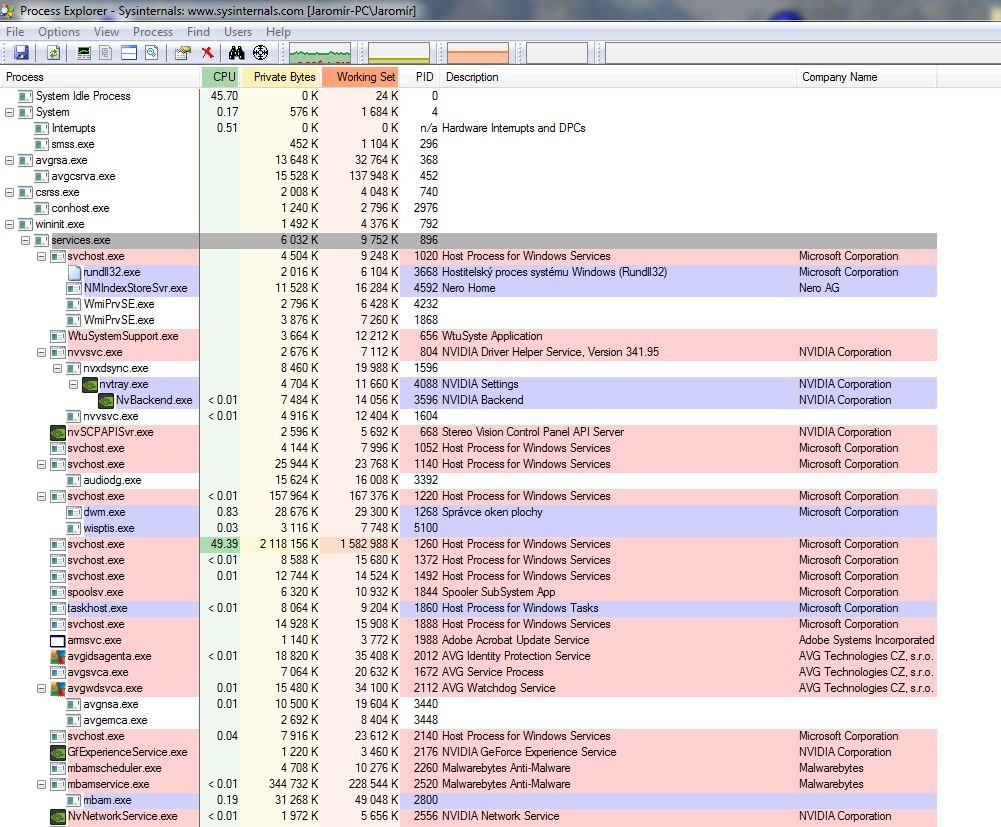1001x827 pixels.
Task: Click the Refresh Now toolbar icon
Action: click(x=54, y=53)
